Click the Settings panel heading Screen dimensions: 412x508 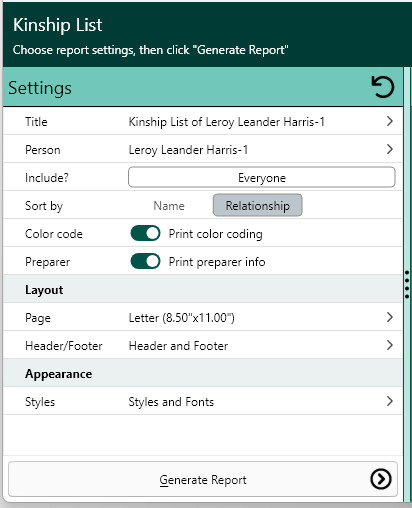[40, 88]
